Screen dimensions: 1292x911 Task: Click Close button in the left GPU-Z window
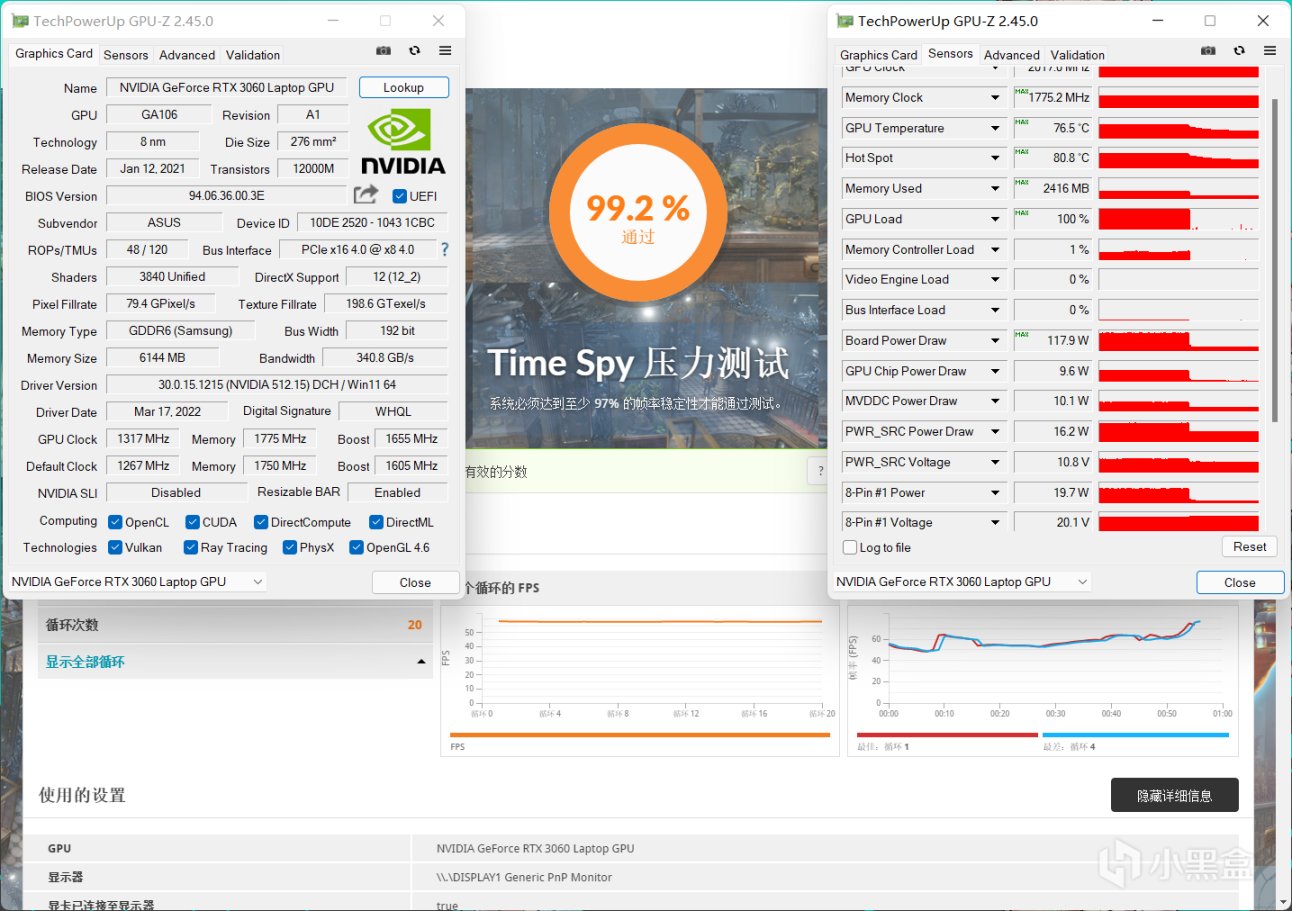[415, 582]
